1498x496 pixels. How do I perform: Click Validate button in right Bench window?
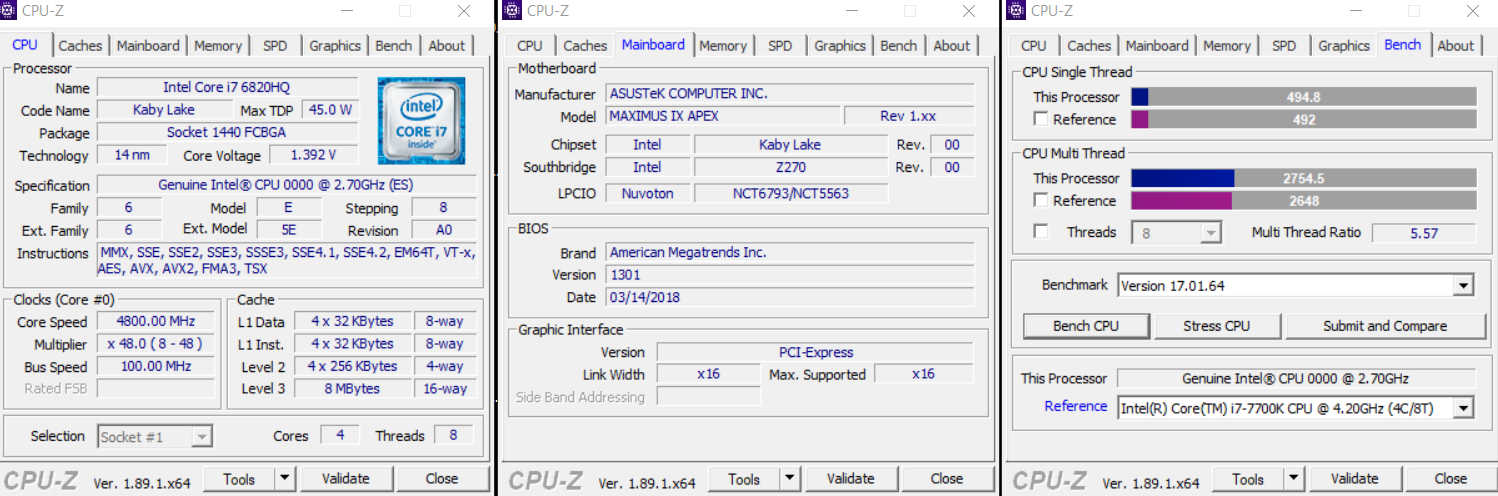[x=1355, y=479]
